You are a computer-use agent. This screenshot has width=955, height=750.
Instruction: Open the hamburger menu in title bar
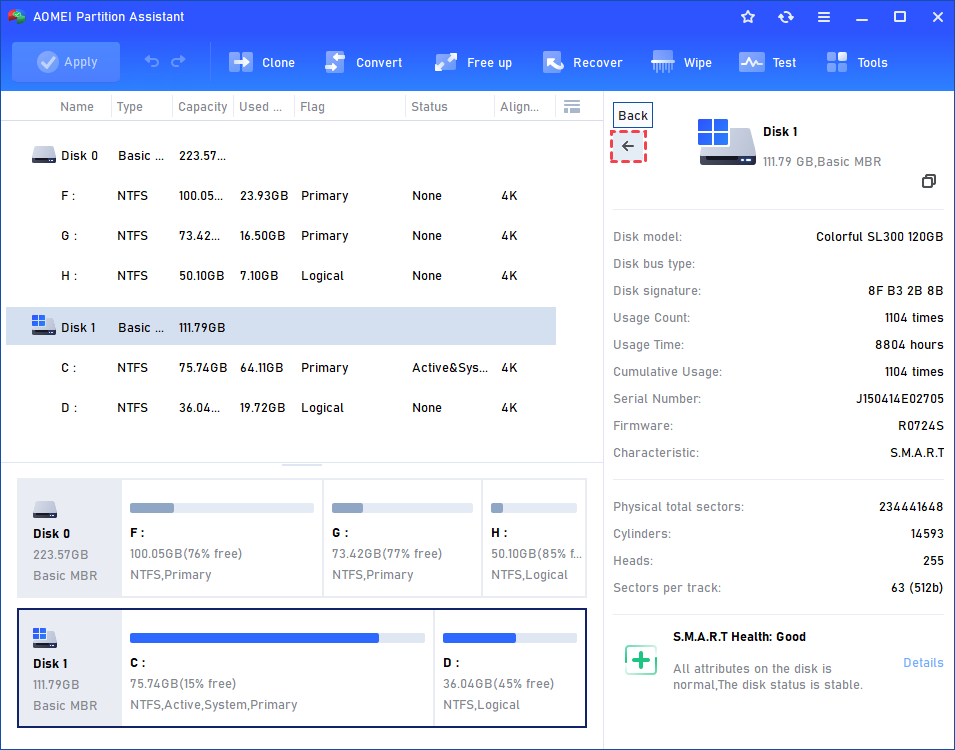pos(823,17)
